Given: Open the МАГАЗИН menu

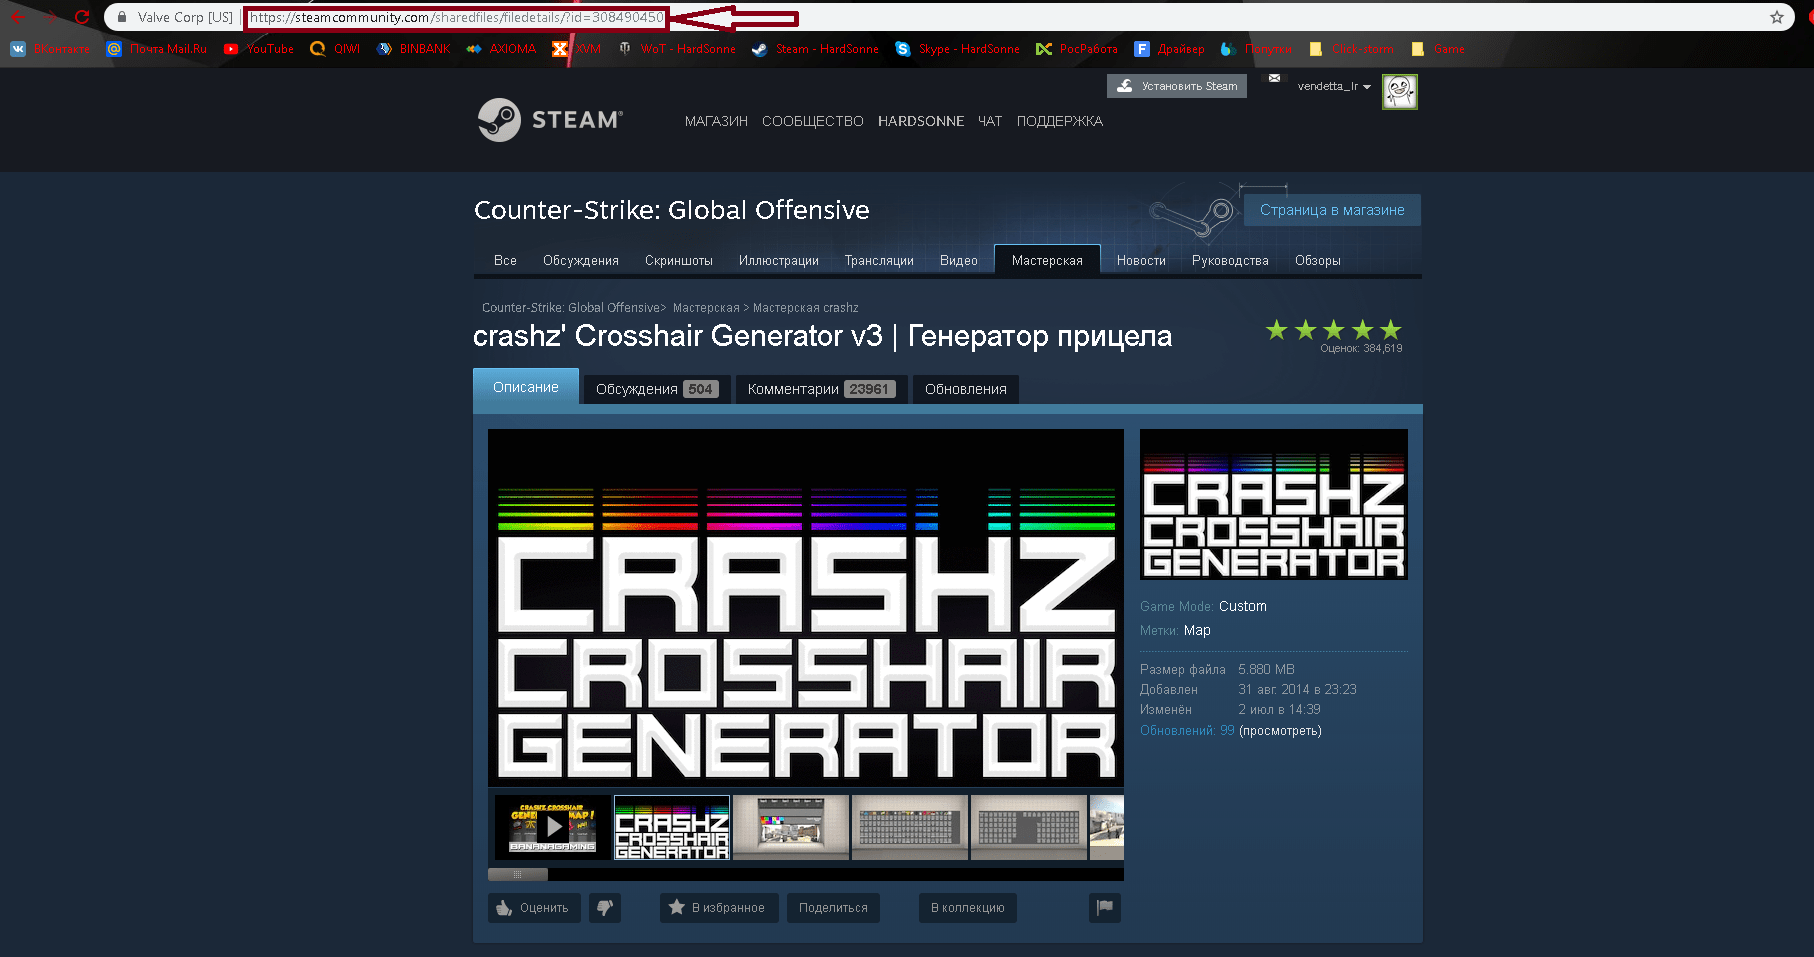Looking at the screenshot, I should 716,121.
